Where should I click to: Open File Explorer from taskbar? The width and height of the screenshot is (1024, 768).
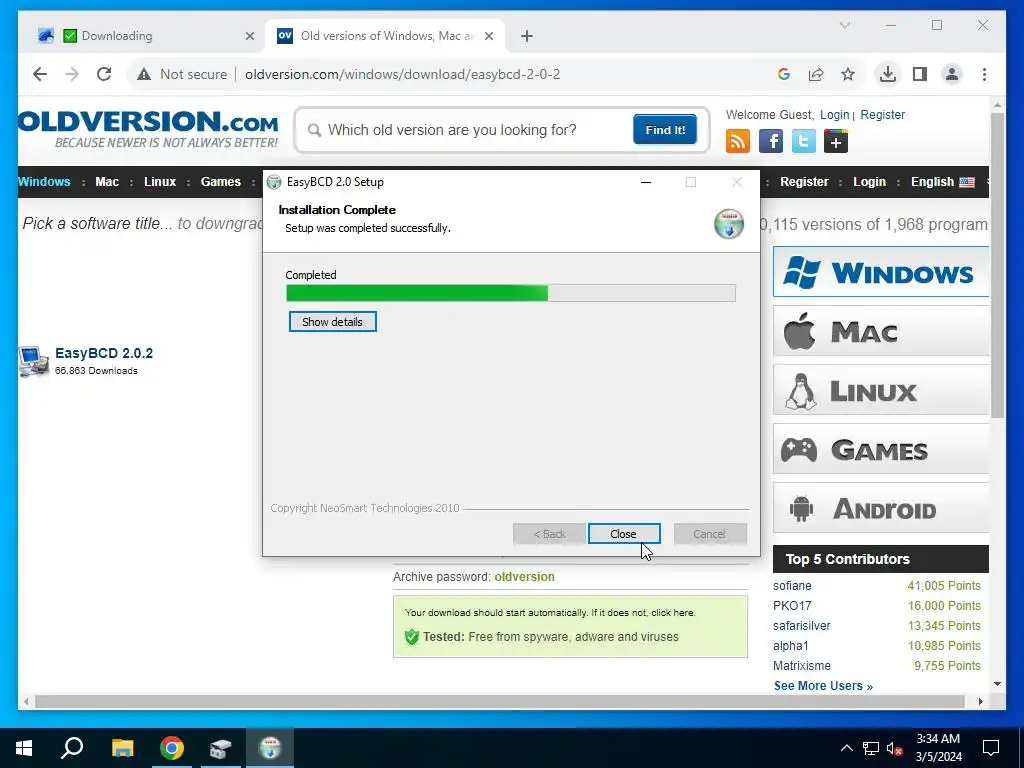pyautogui.click(x=122, y=748)
